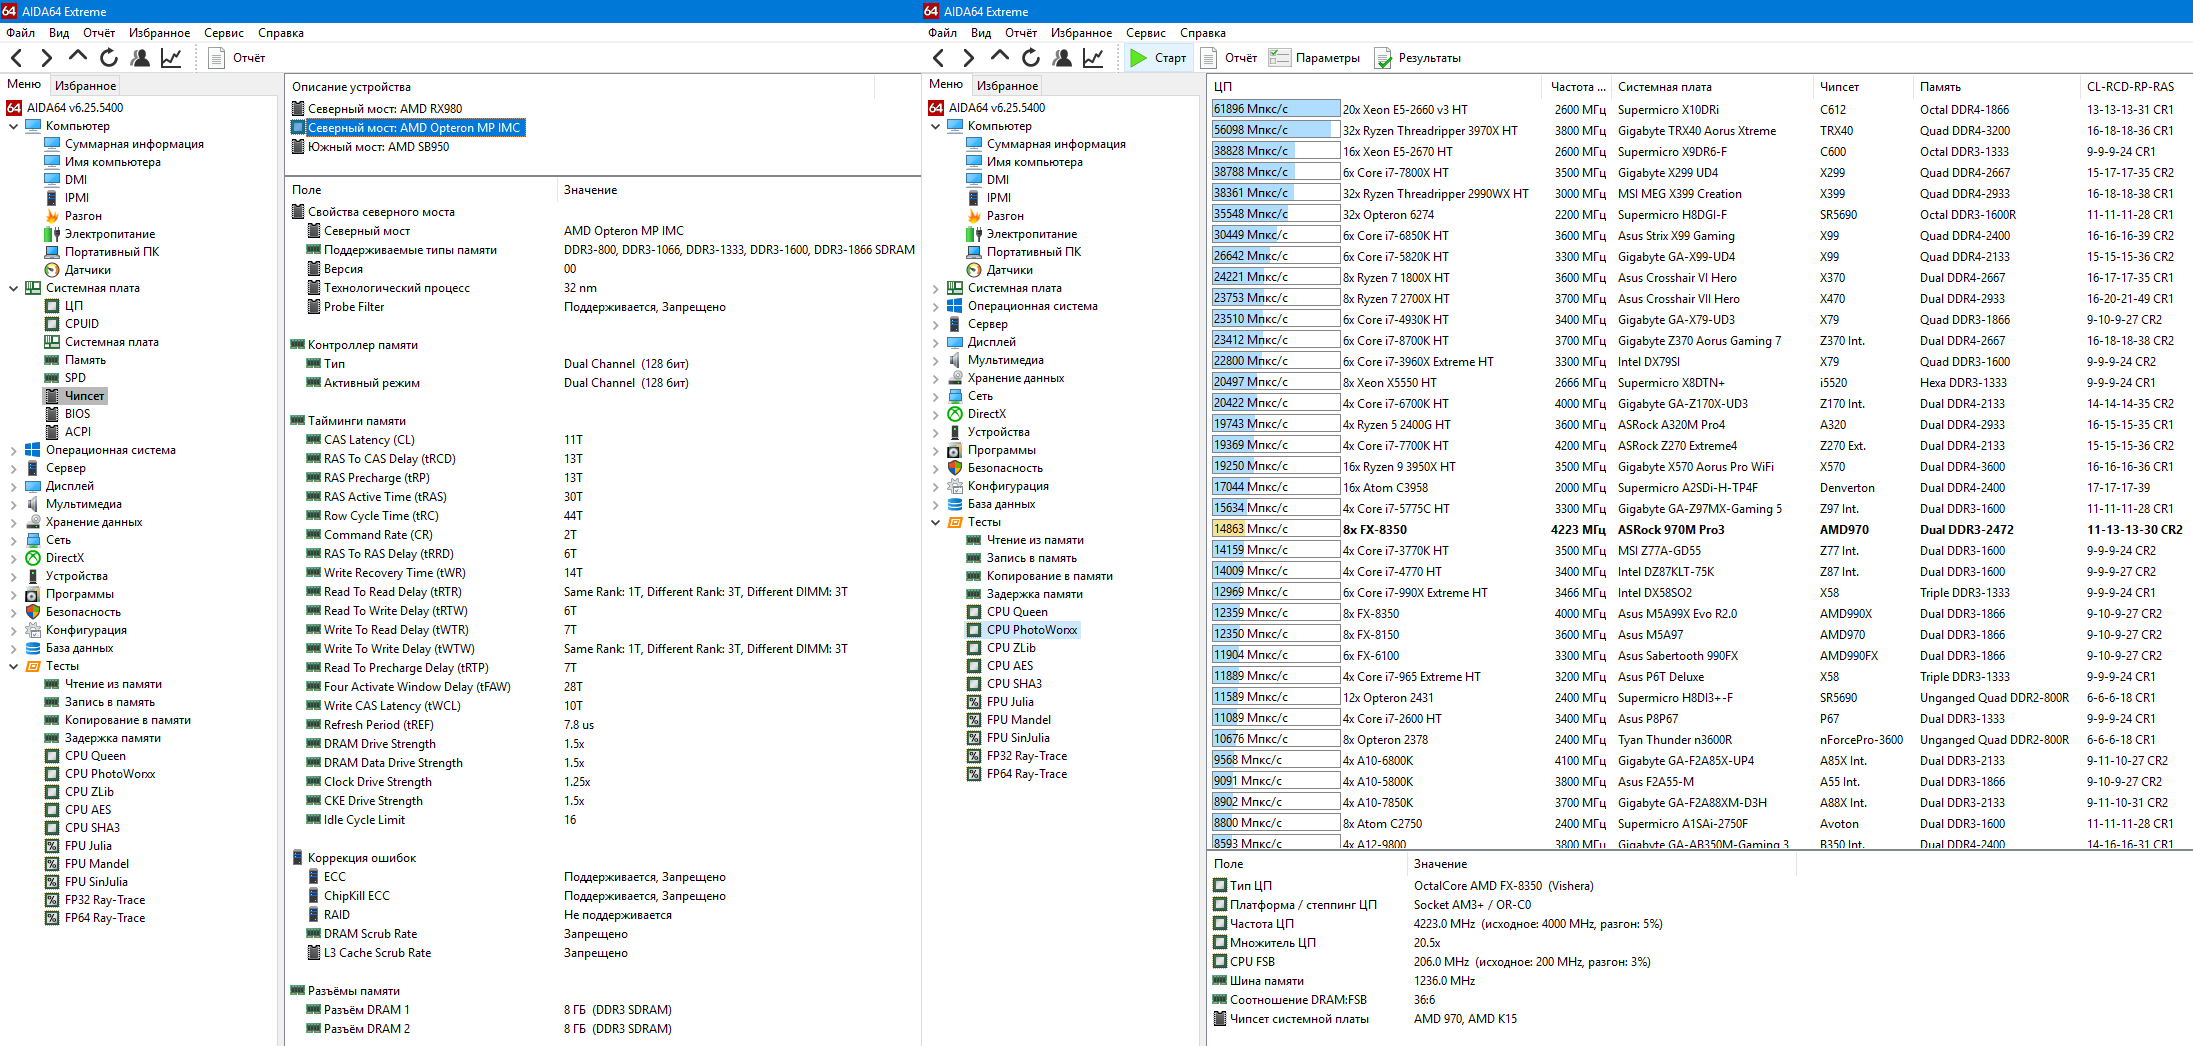Collapse Системная плата node in the left window

(14, 288)
